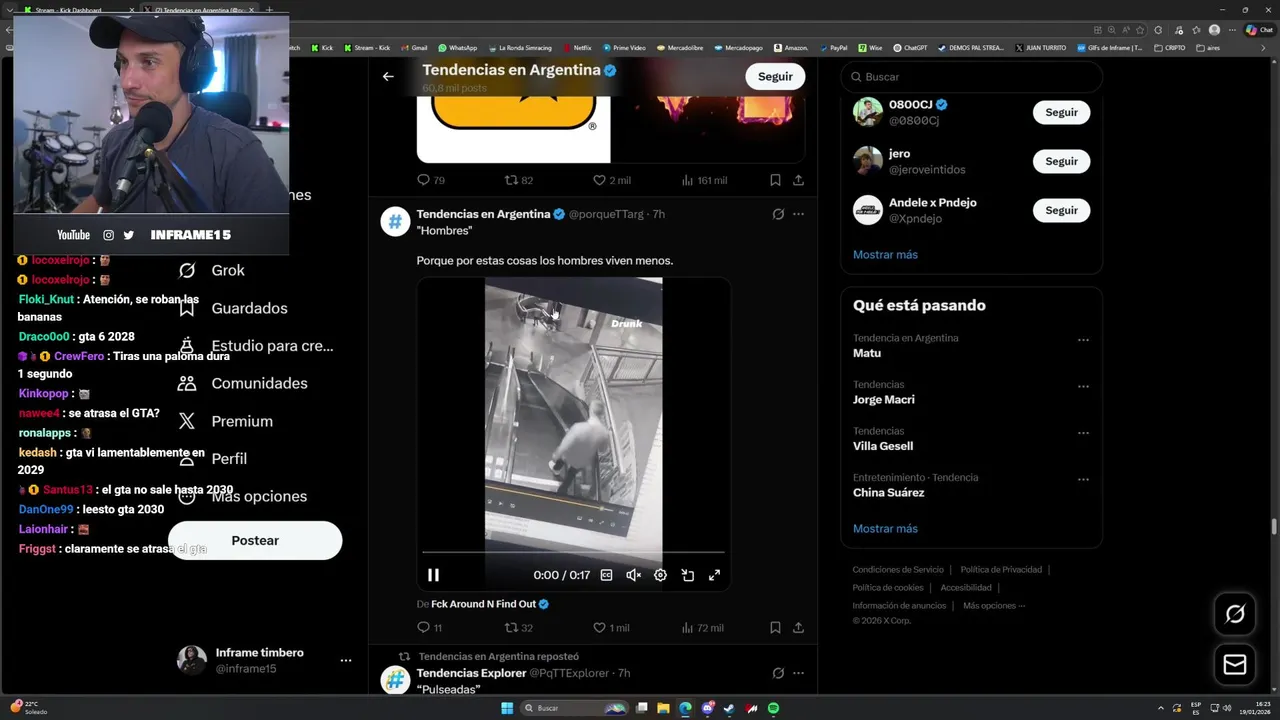The width and height of the screenshot is (1280, 720).
Task: Toggle the video picture-in-picture mode
Action: pyautogui.click(x=688, y=575)
